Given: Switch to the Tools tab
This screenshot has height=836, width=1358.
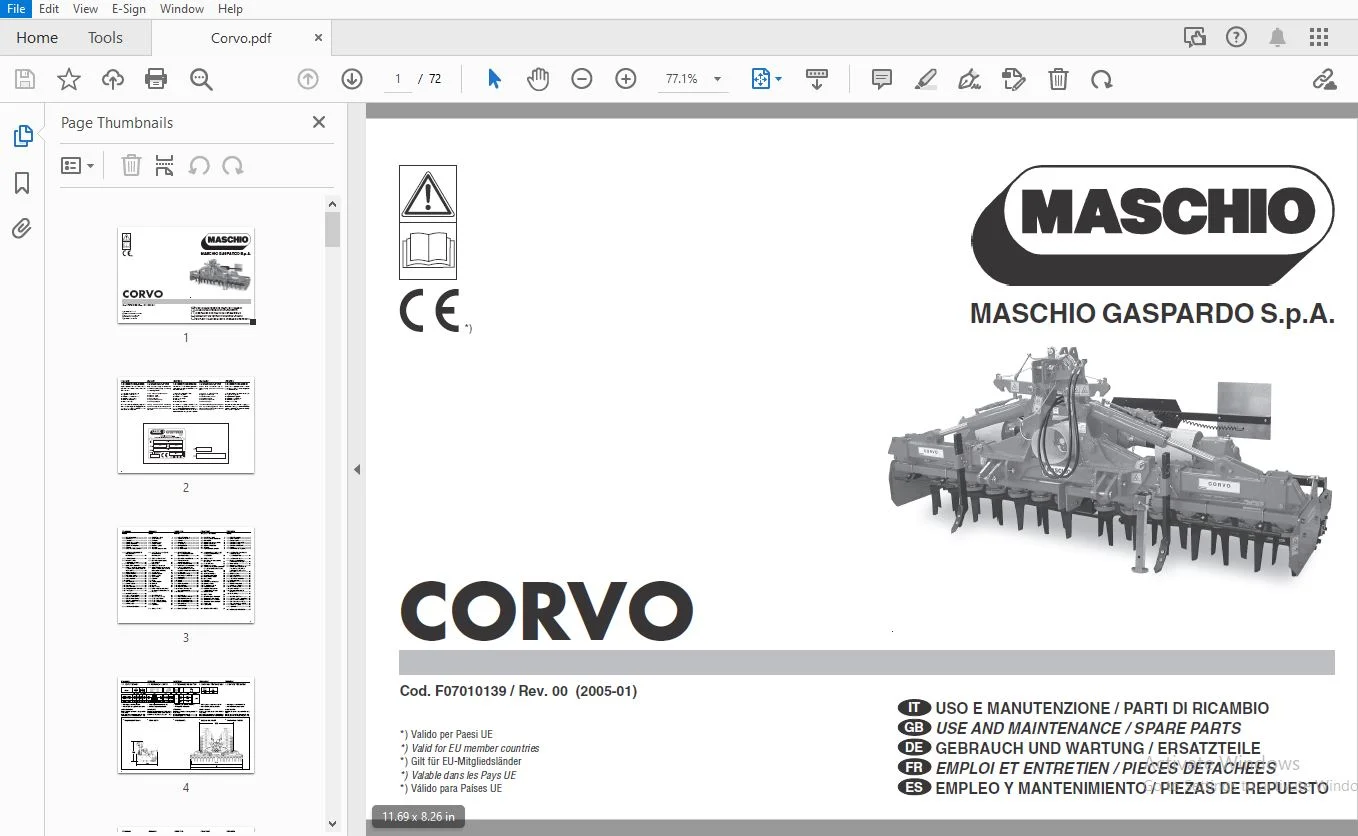Looking at the screenshot, I should tap(105, 38).
